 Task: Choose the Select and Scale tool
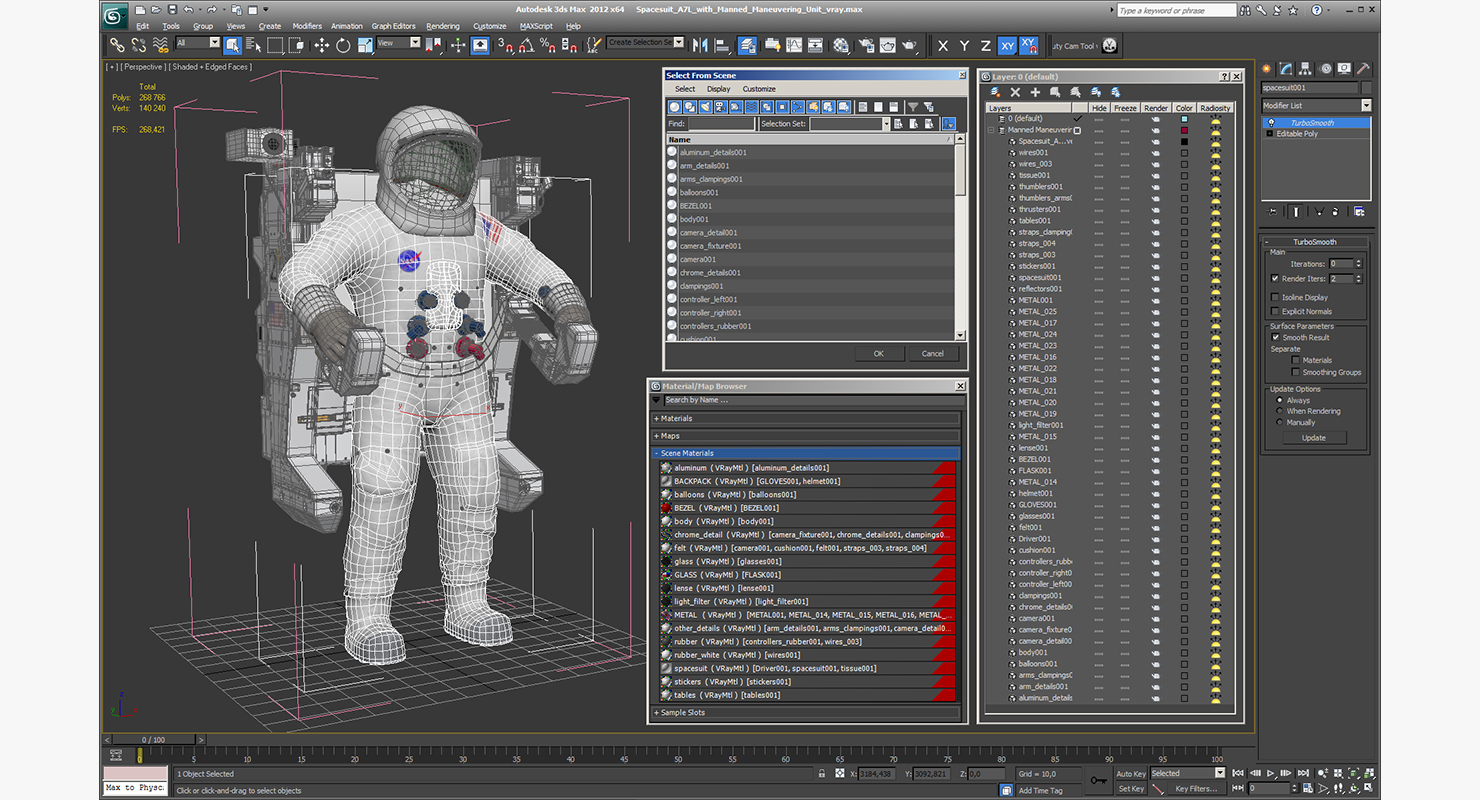point(365,45)
